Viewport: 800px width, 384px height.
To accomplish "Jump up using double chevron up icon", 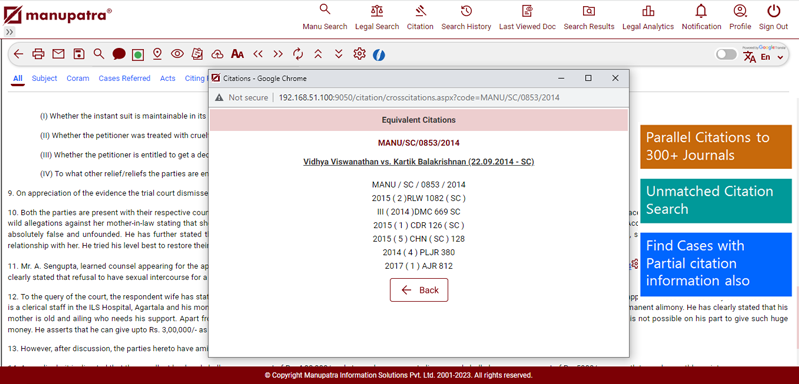I will [318, 54].
